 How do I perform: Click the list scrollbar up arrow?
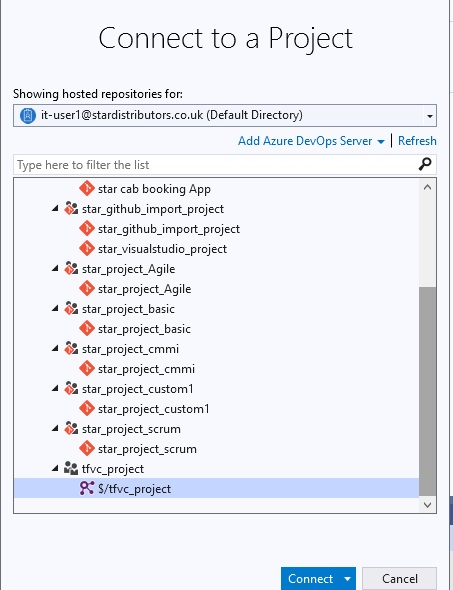pos(427,187)
